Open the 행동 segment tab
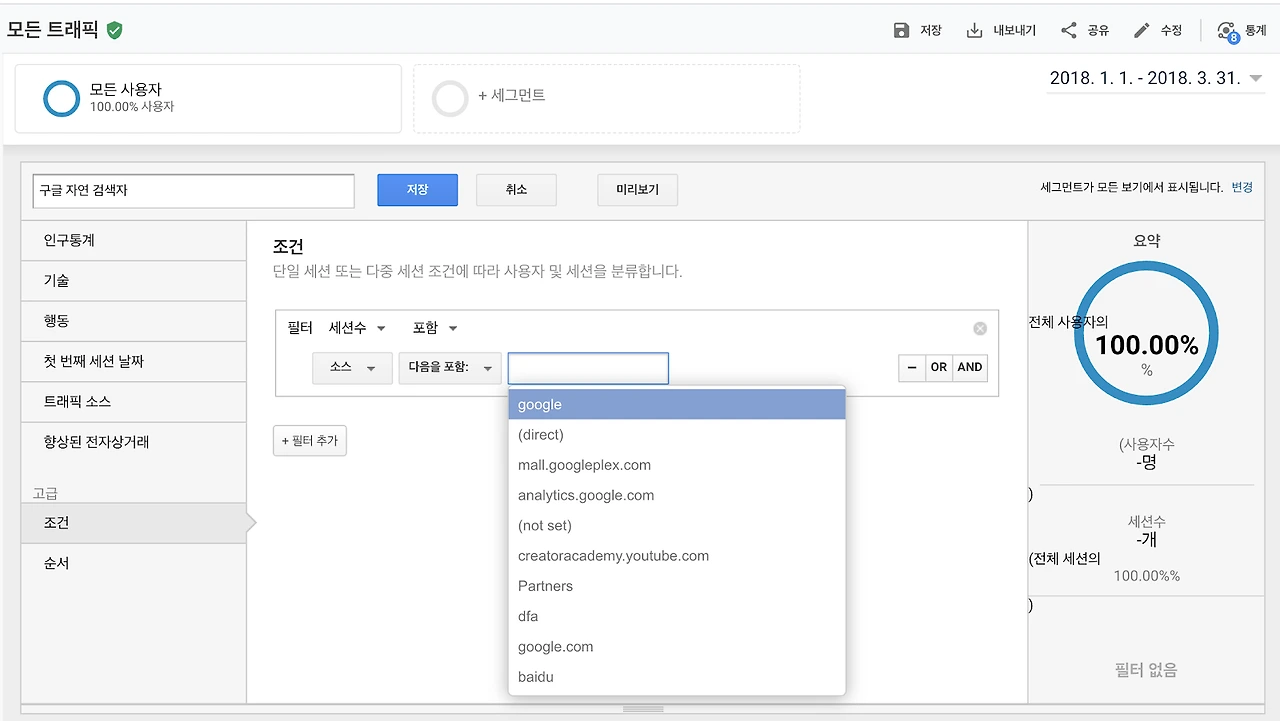 pos(134,321)
